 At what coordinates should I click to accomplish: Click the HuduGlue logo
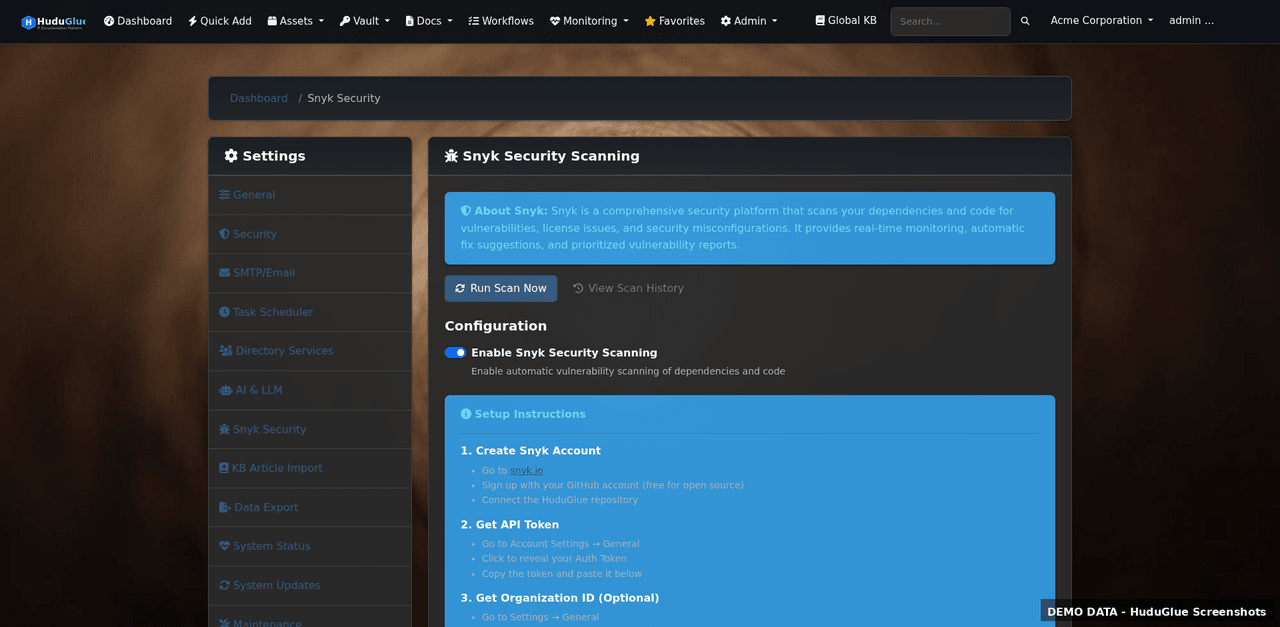(53, 21)
